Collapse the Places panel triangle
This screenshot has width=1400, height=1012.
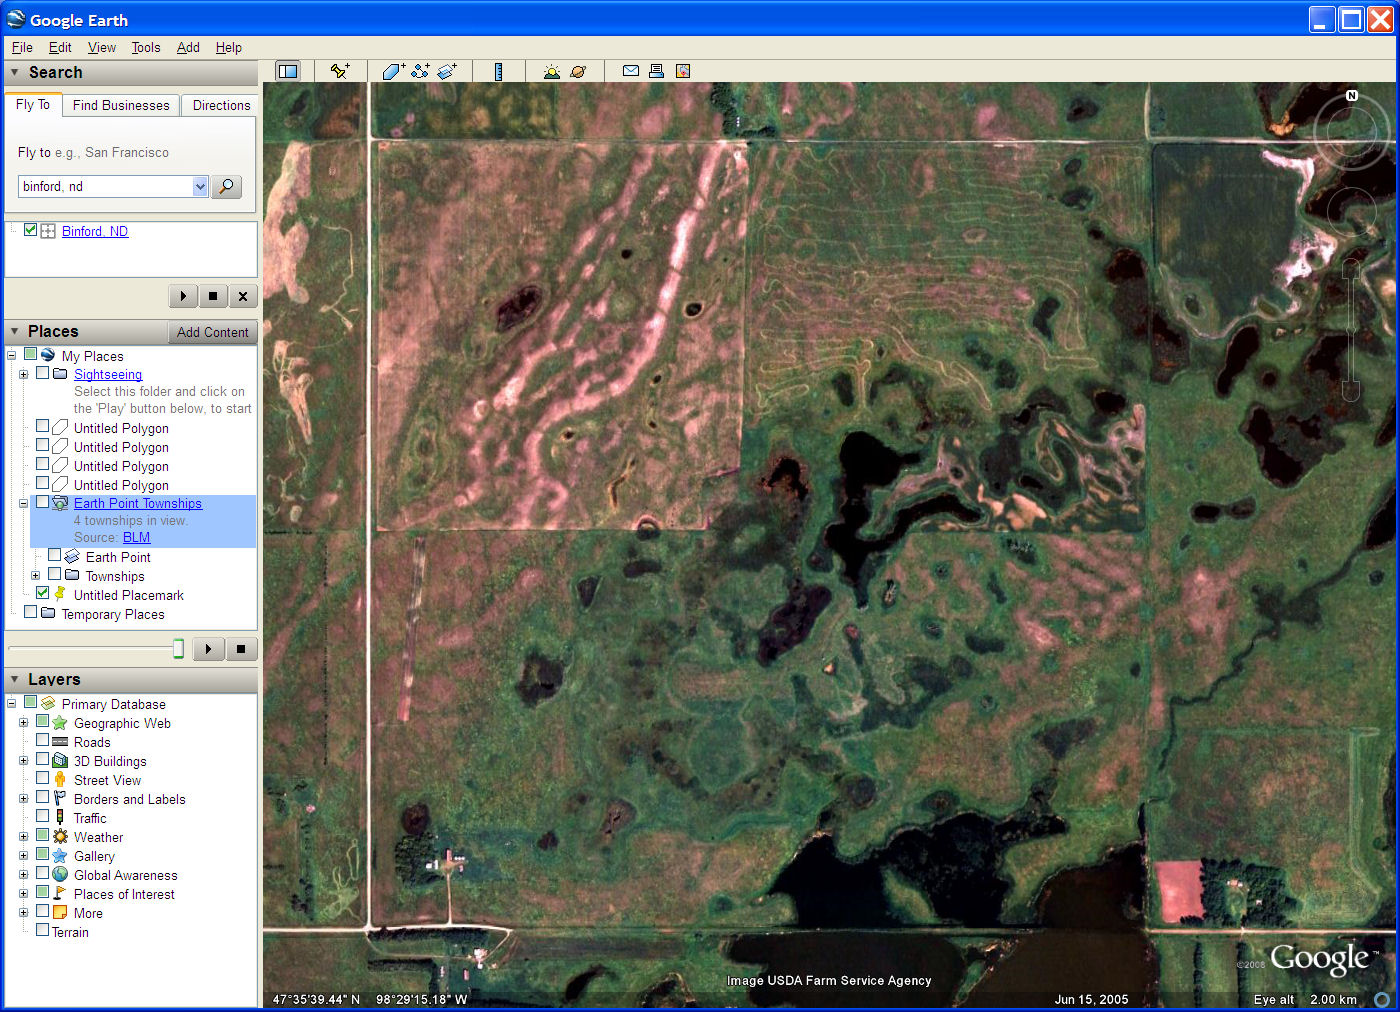coord(15,331)
